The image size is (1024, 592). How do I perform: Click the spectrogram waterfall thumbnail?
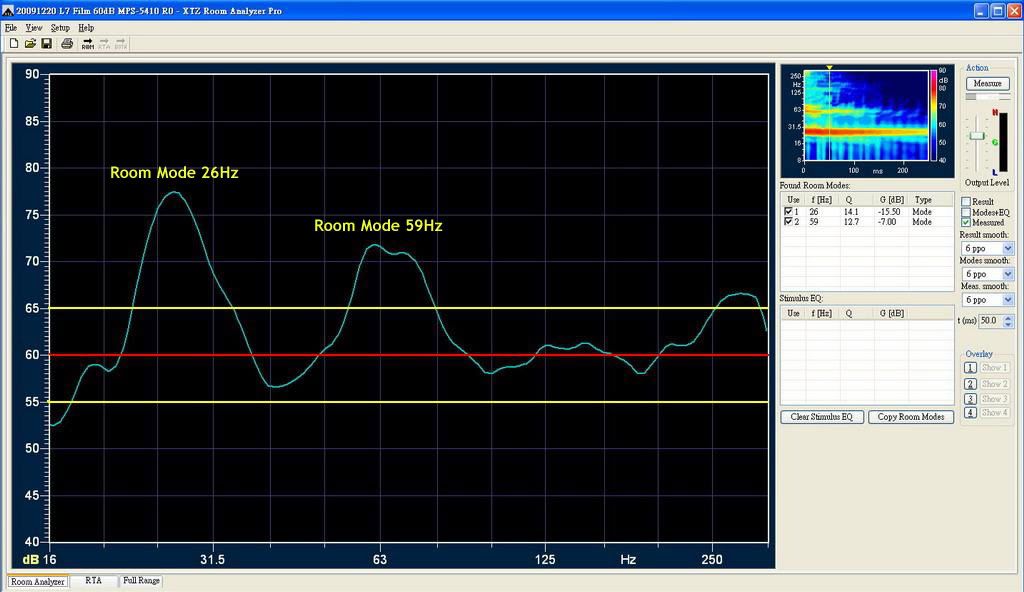[x=865, y=116]
